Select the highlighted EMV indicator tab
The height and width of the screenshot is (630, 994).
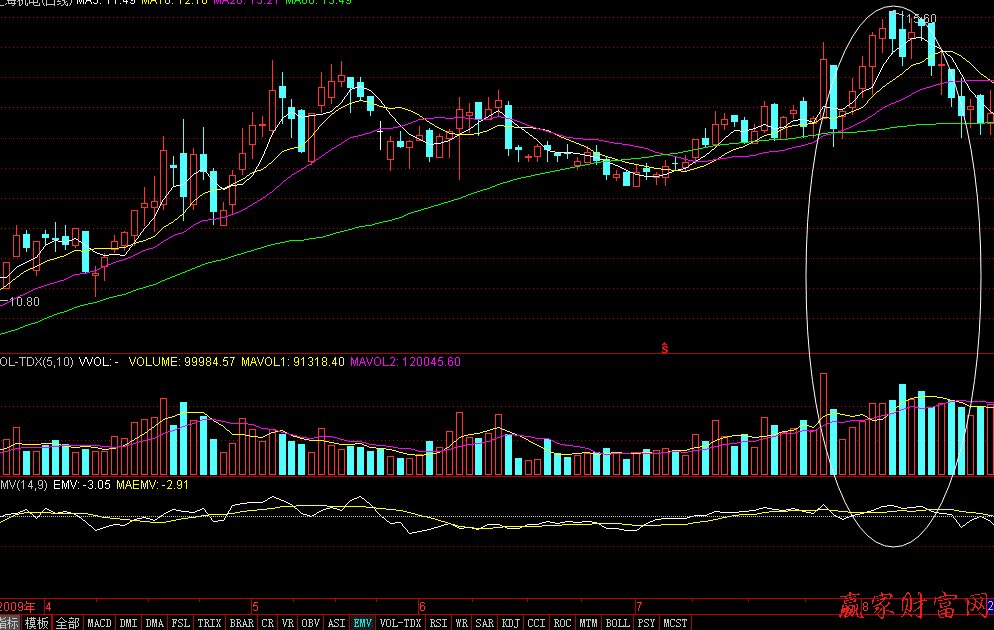[362, 623]
